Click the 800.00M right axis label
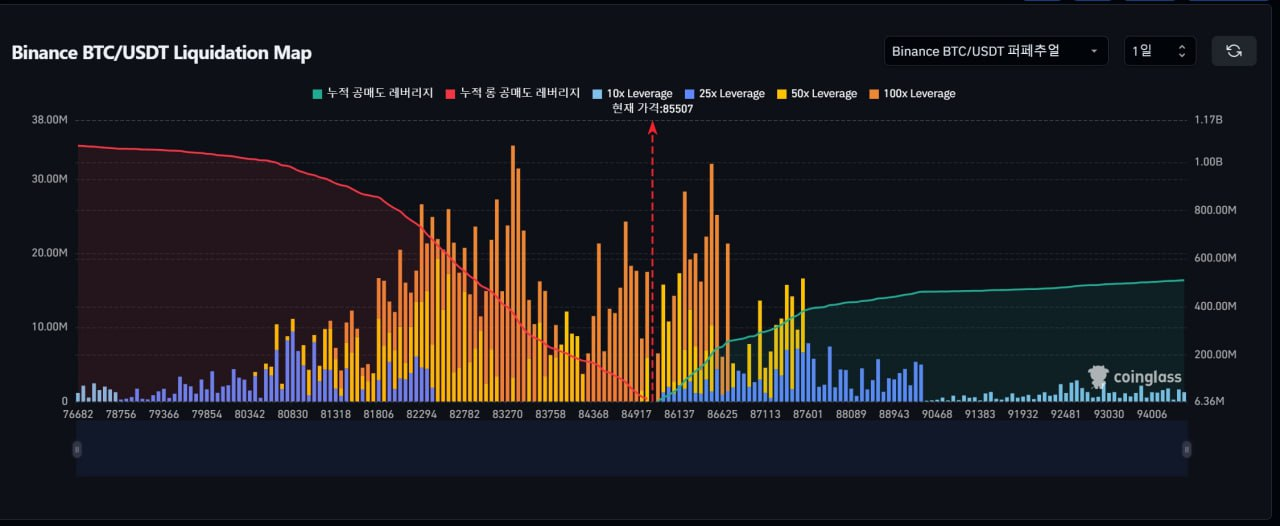Viewport: 1280px width, 526px height. 1216,210
